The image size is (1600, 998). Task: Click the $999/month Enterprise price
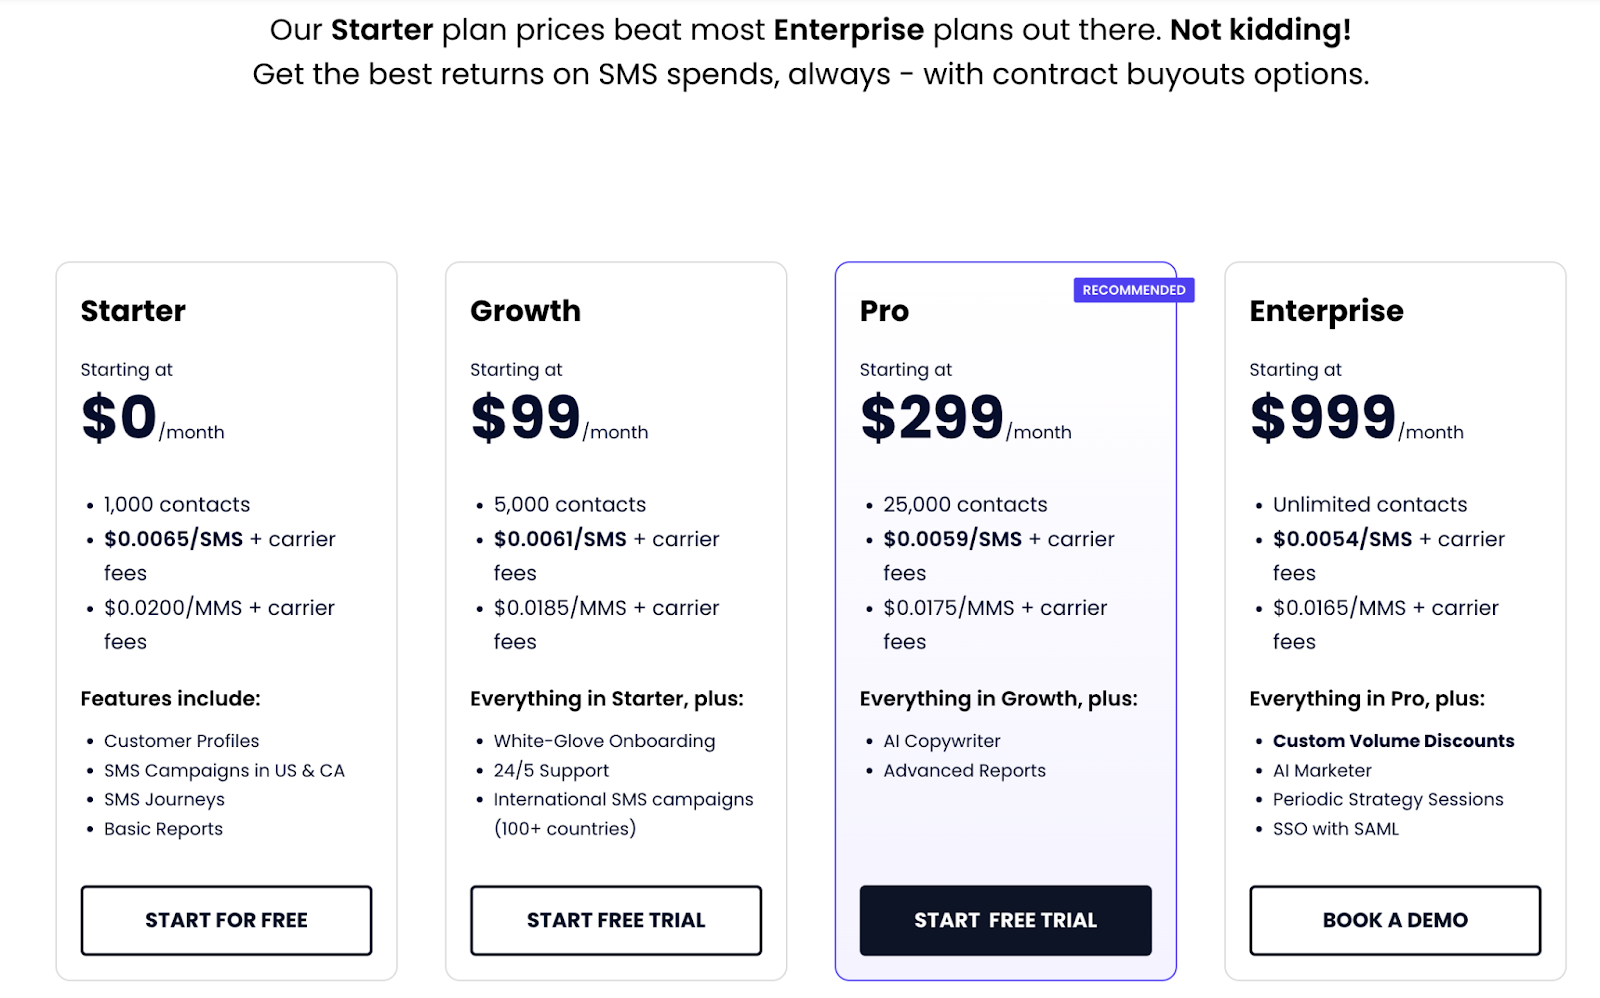click(x=1355, y=418)
